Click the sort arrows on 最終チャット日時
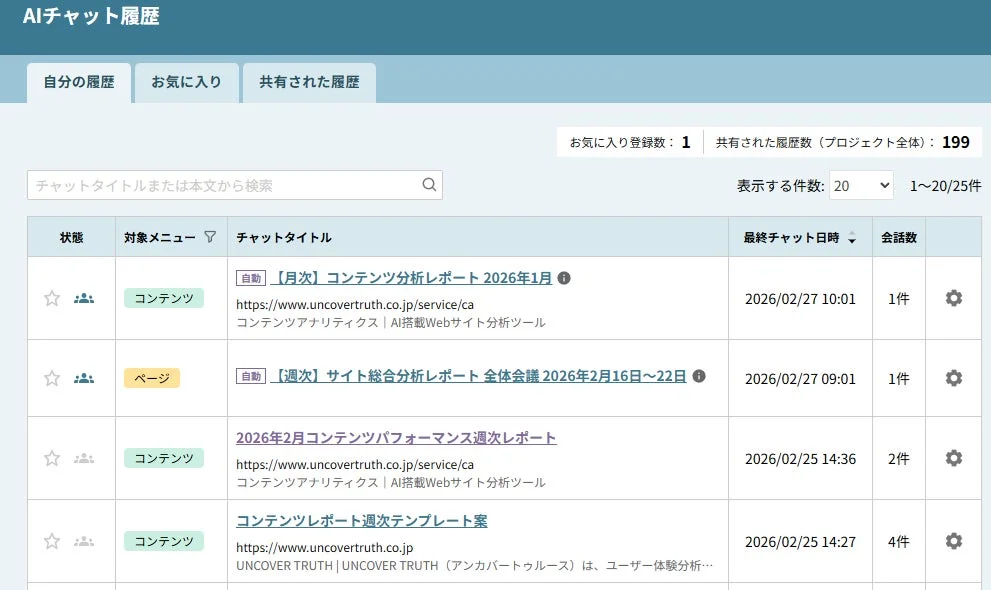The image size is (991, 590). pyautogui.click(x=851, y=238)
